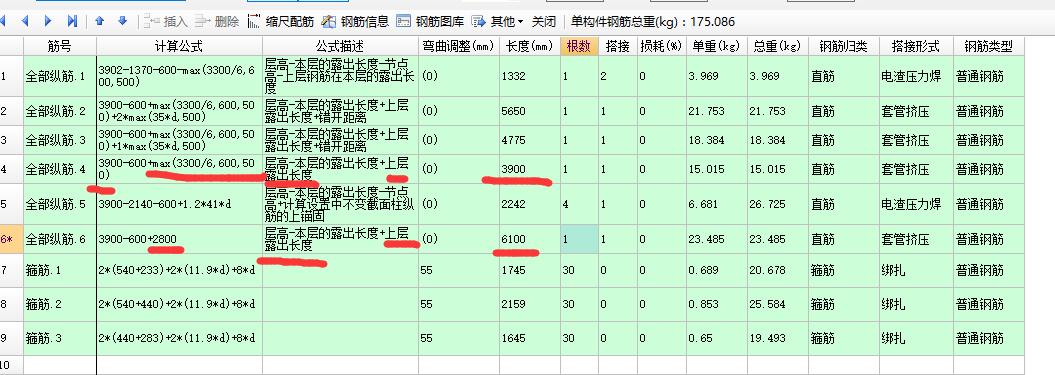Select 筋号 column header

[x=60, y=46]
